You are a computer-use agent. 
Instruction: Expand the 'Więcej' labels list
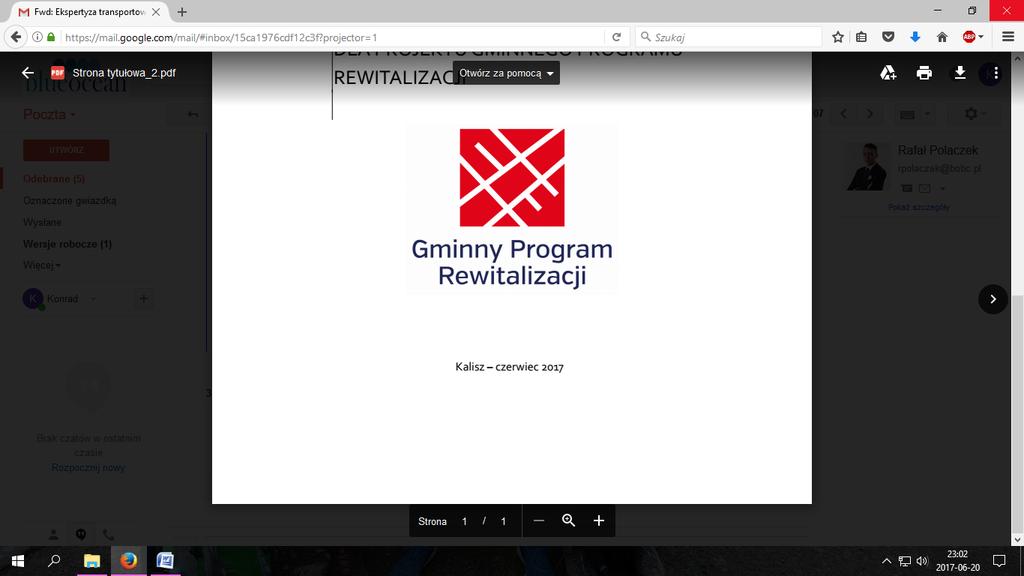pyautogui.click(x=42, y=265)
